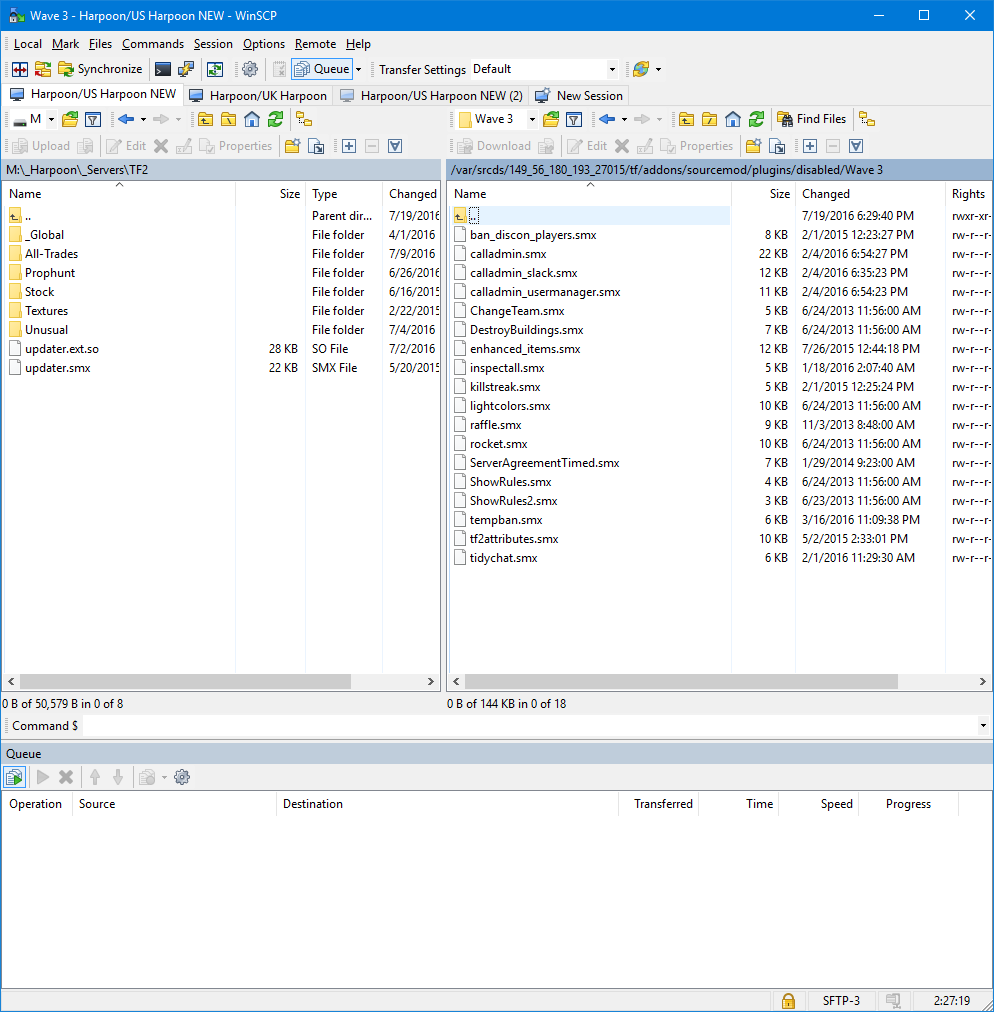Open local directory icon beside the M drive
The image size is (994, 1012).
pos(70,119)
